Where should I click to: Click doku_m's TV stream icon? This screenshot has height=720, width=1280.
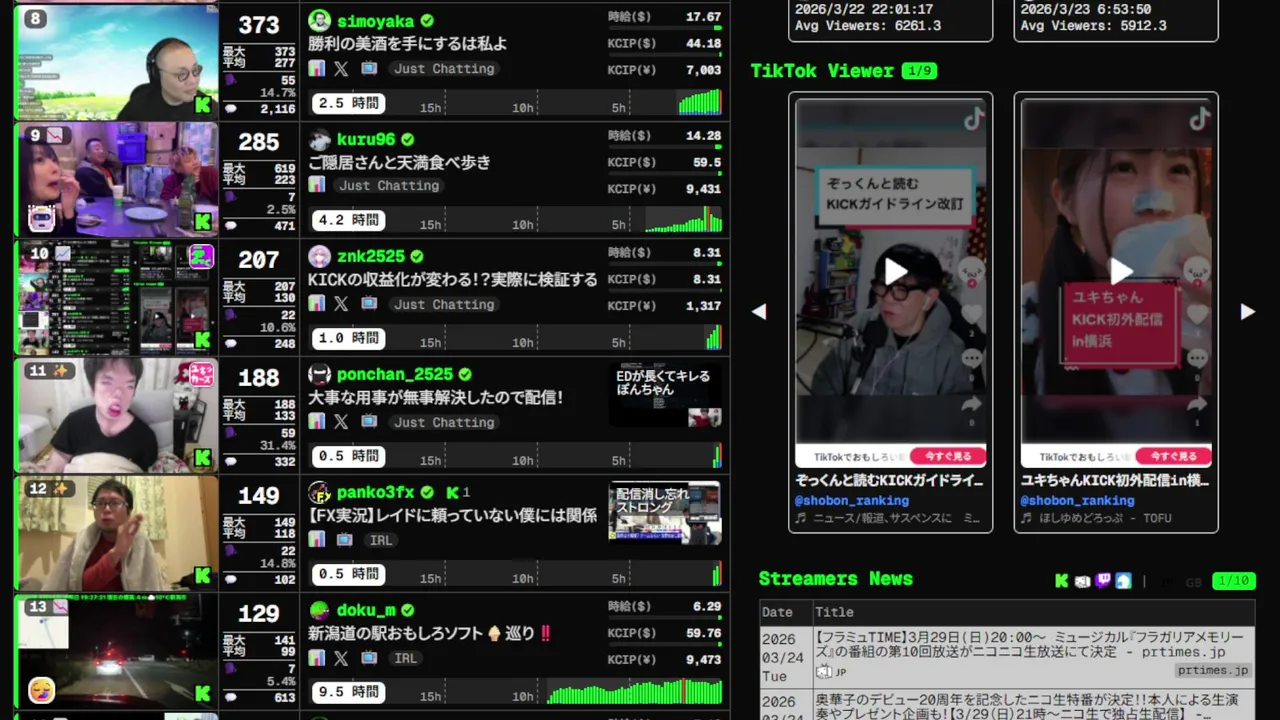coord(369,658)
